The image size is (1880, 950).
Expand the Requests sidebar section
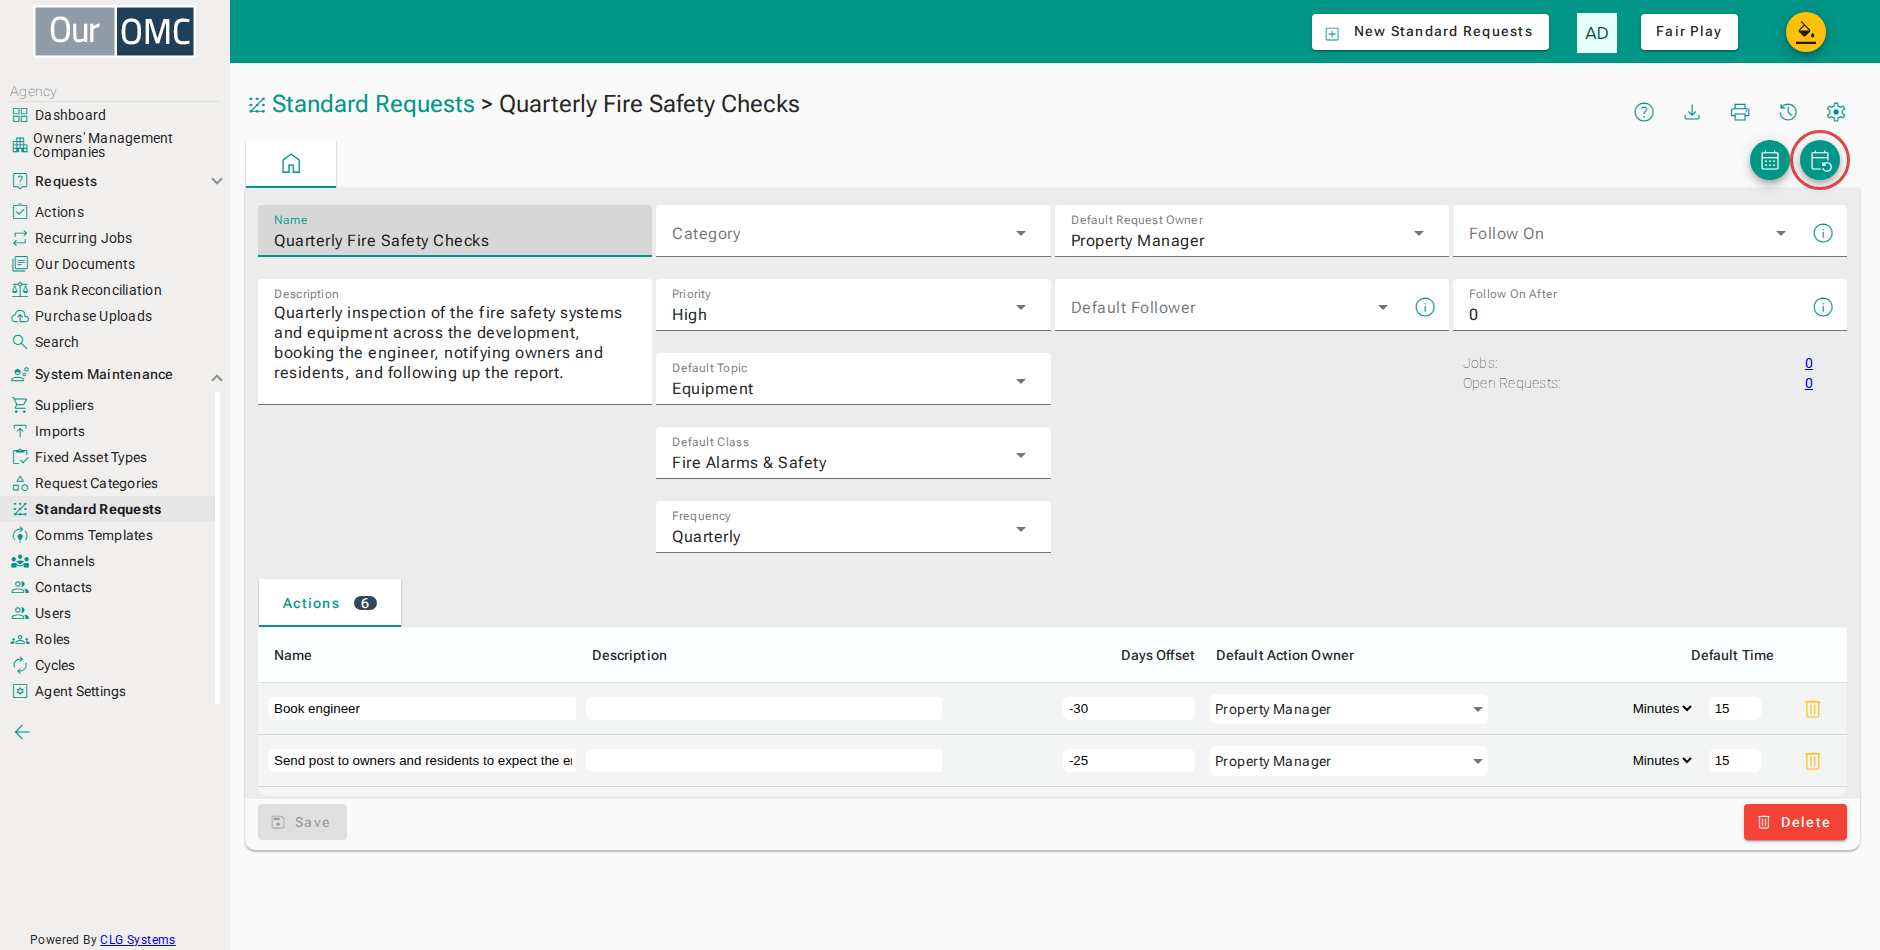(217, 181)
